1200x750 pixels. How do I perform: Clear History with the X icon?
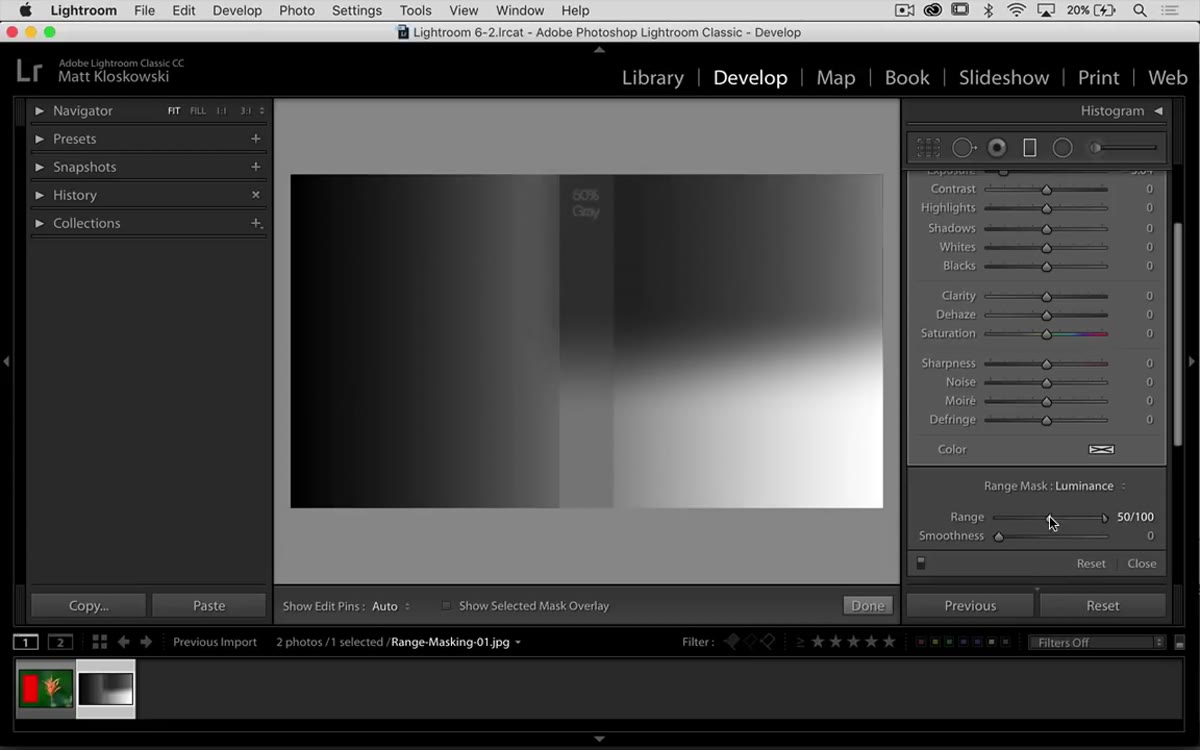coord(256,195)
